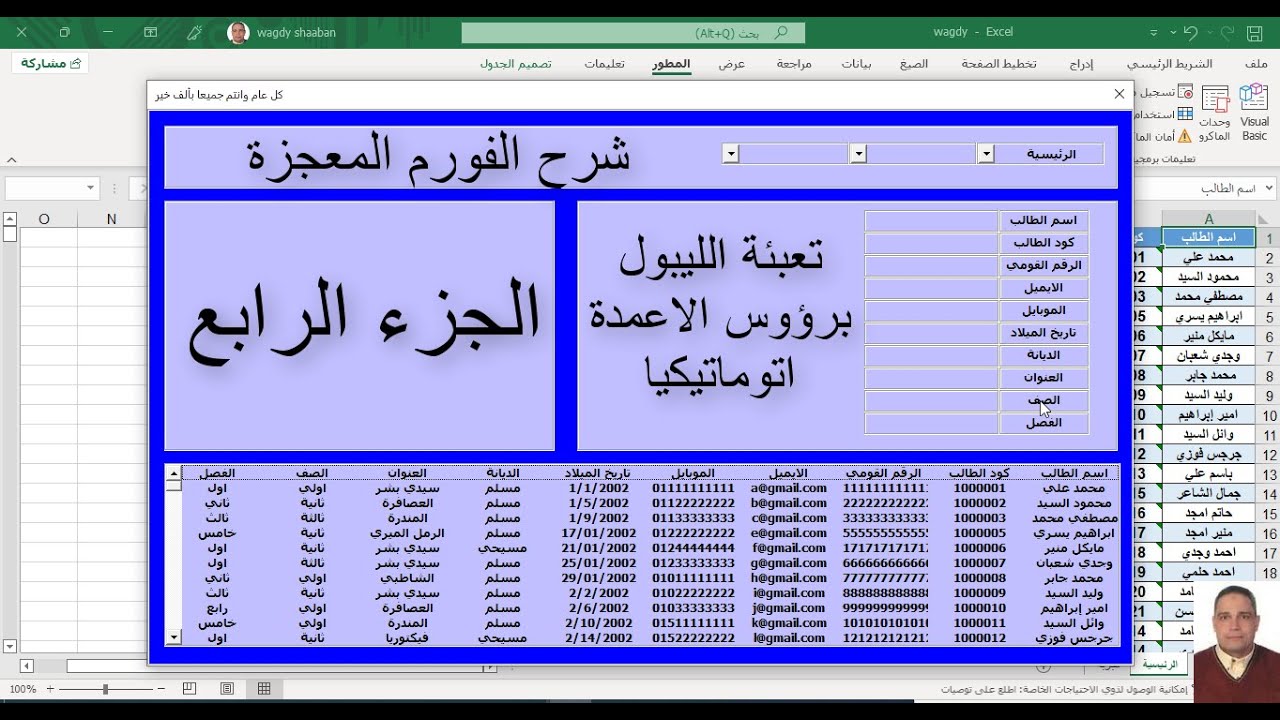Select listbox row with a@gmail.com
The width and height of the screenshot is (1280, 720).
(651, 488)
